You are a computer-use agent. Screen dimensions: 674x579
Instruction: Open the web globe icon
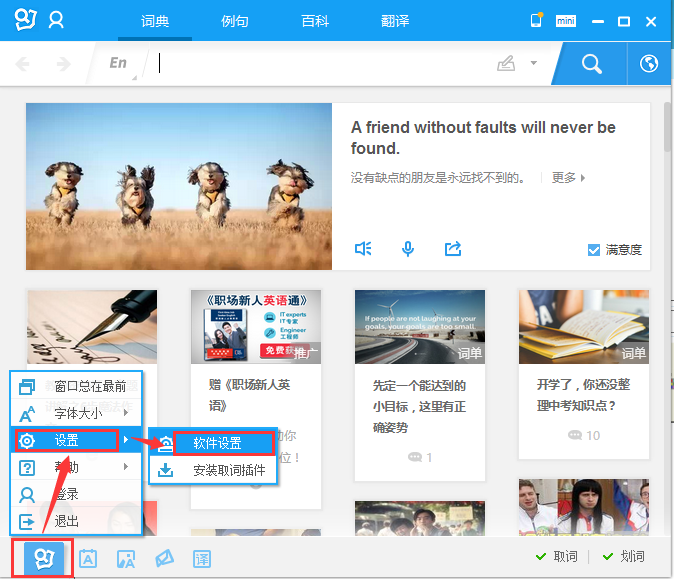pyautogui.click(x=649, y=64)
